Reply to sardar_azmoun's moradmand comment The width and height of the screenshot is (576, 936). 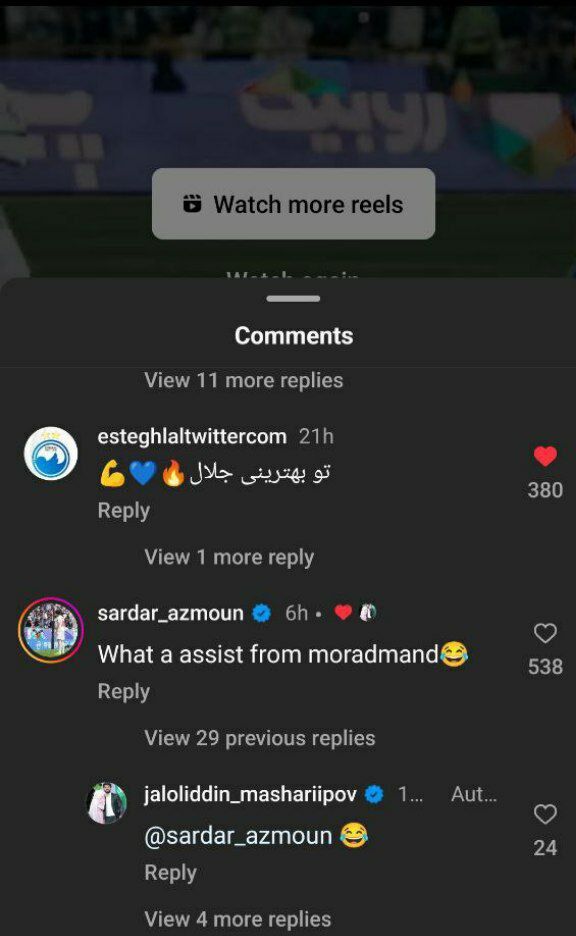[124, 692]
